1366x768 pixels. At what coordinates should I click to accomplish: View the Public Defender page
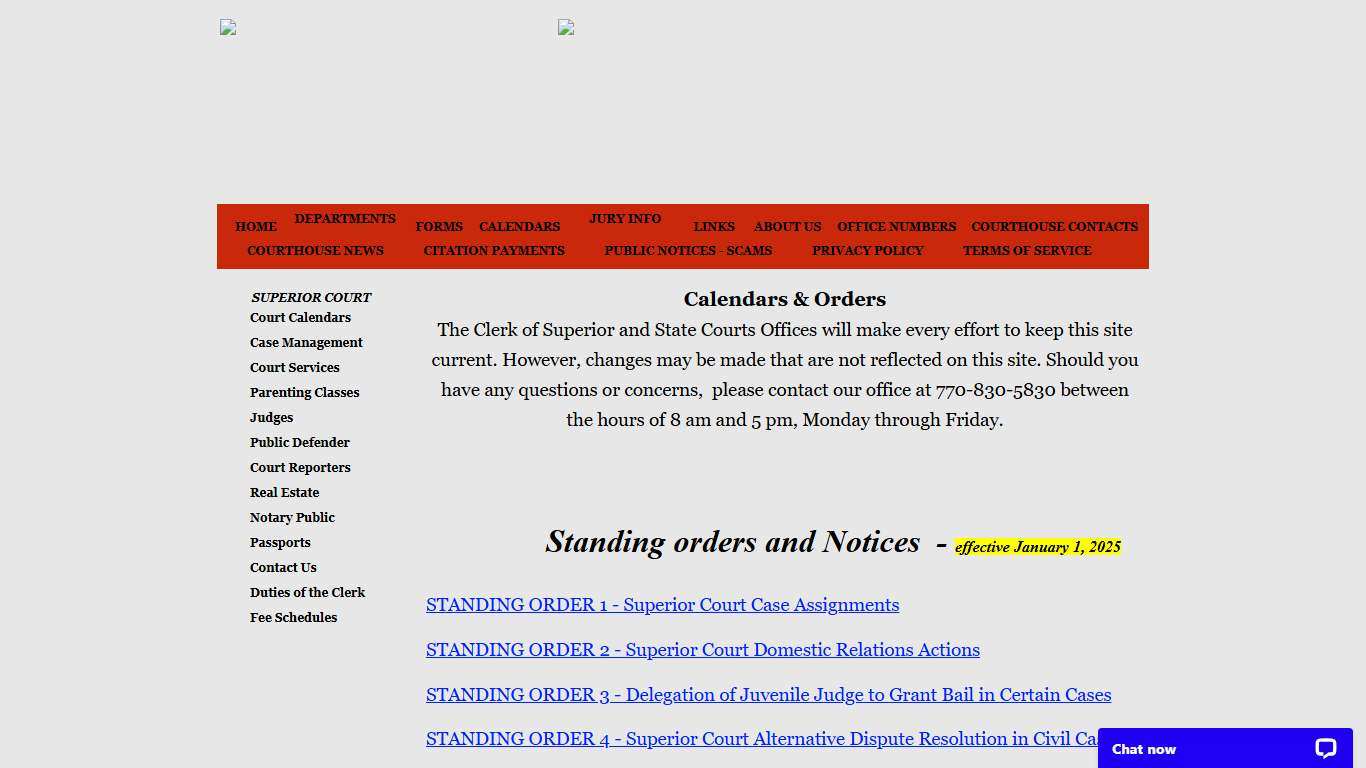click(x=300, y=443)
